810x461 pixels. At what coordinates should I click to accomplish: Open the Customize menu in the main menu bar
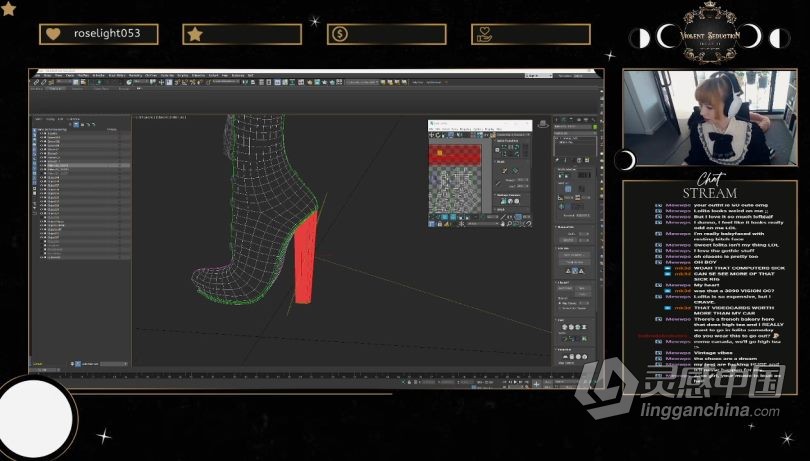(167, 75)
